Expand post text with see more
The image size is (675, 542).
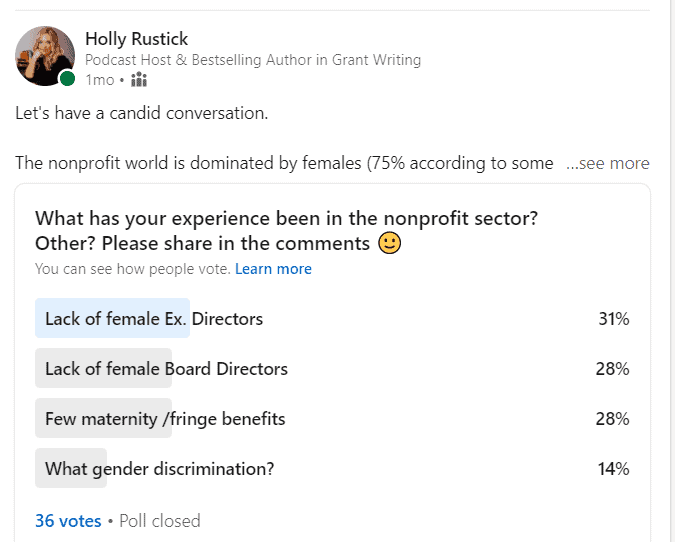[607, 163]
